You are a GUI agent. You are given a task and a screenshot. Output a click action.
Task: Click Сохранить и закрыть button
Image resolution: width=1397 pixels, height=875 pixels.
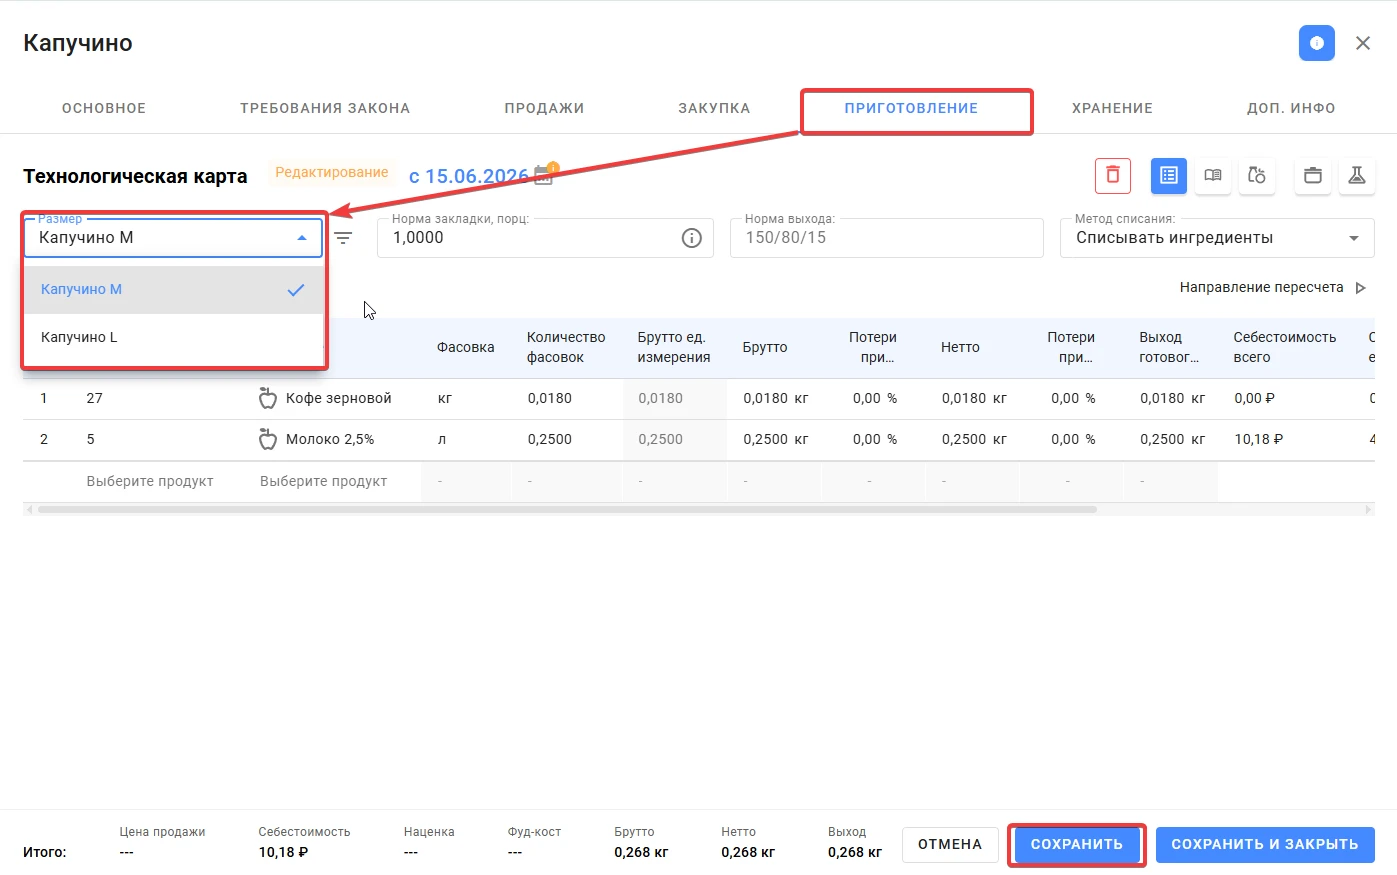tap(1265, 844)
